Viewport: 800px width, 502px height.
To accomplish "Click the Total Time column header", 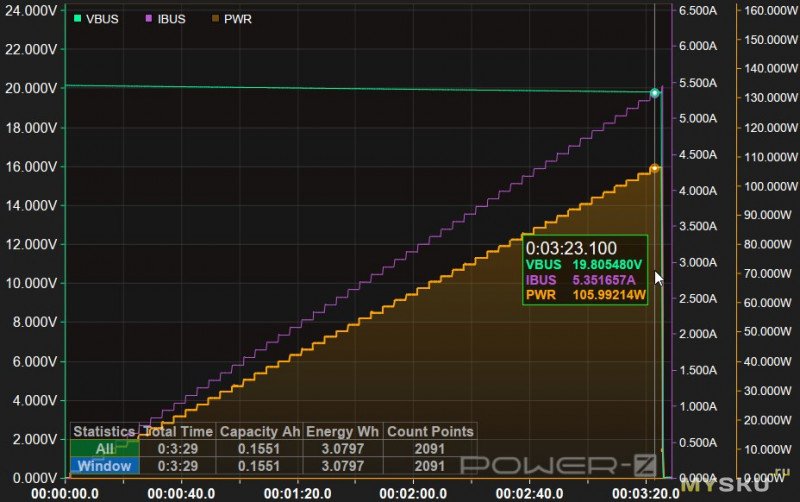I will tap(178, 432).
